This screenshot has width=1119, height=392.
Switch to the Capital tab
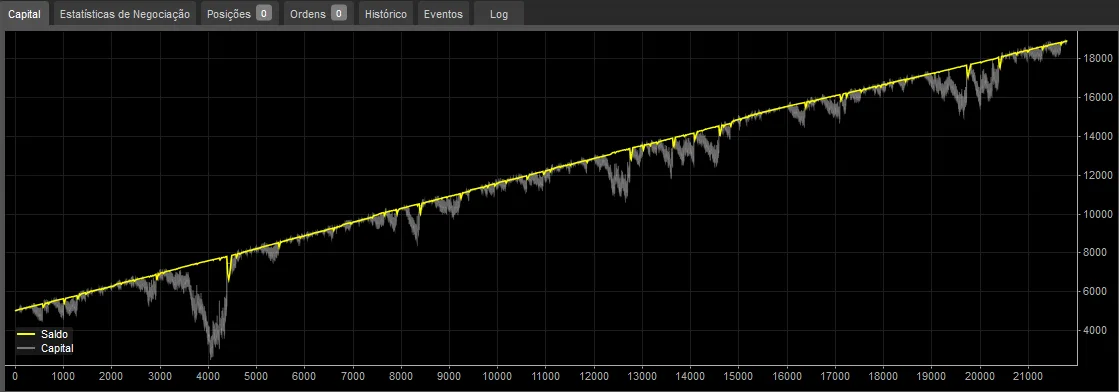point(24,14)
